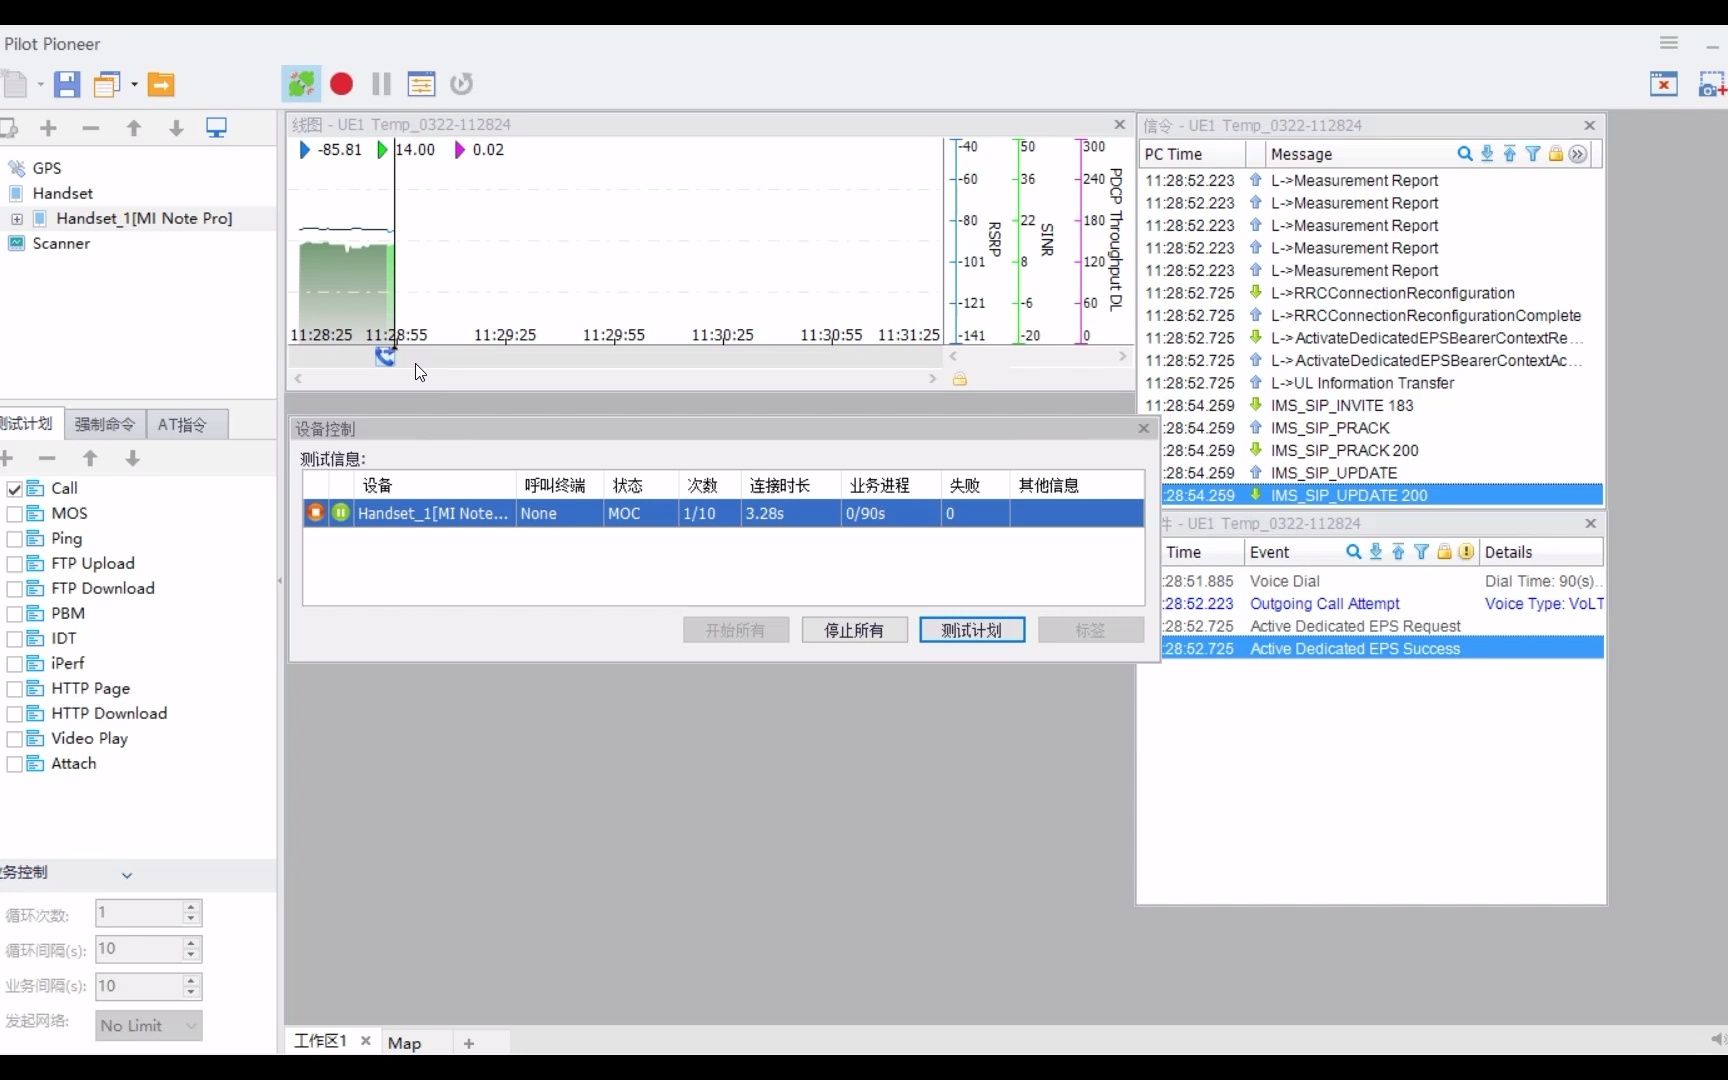This screenshot has width=1728, height=1080.
Task: Enable the HTTP Page checkbox
Action: pos(14,689)
